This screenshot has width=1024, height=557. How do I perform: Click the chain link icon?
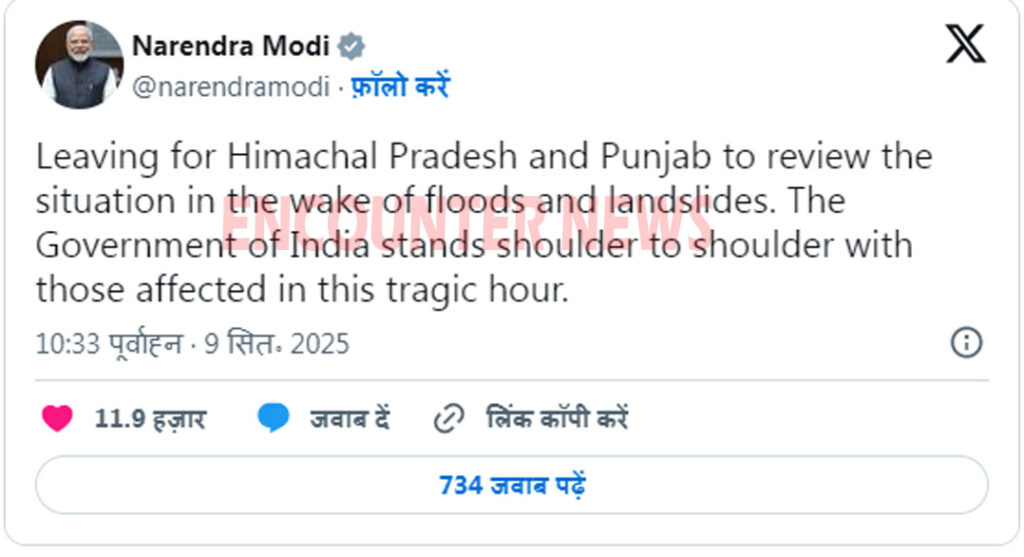point(447,418)
